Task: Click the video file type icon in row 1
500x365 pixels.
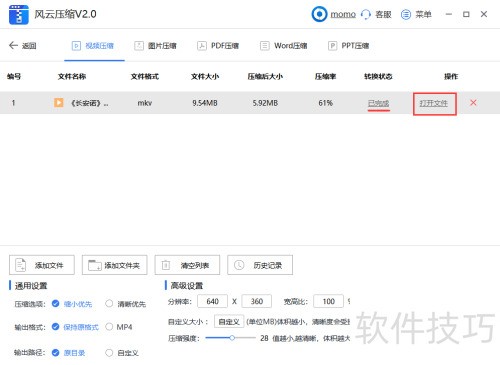Action: coord(59,103)
